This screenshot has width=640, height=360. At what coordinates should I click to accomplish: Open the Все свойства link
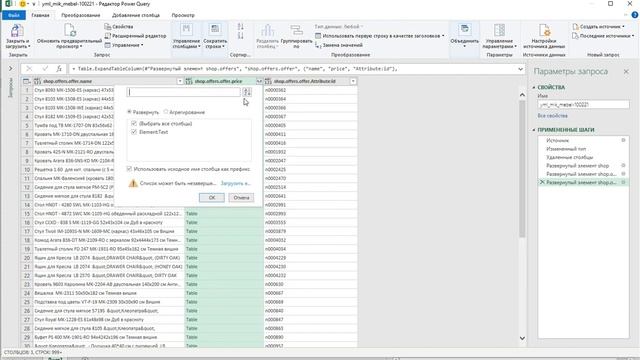pos(552,116)
